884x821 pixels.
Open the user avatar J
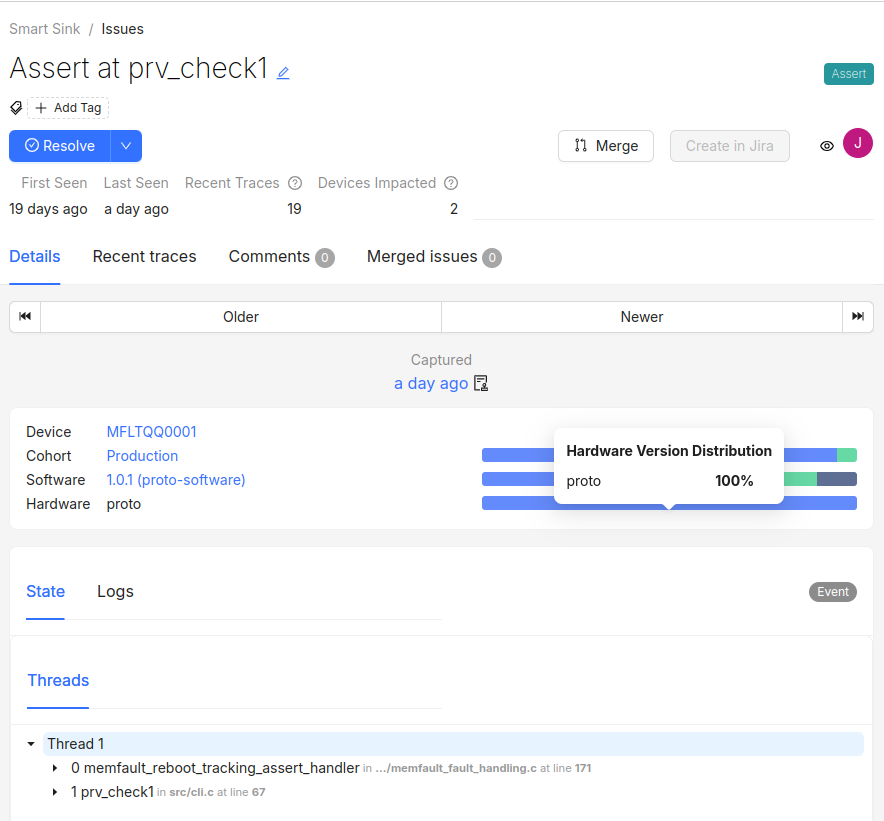point(857,144)
